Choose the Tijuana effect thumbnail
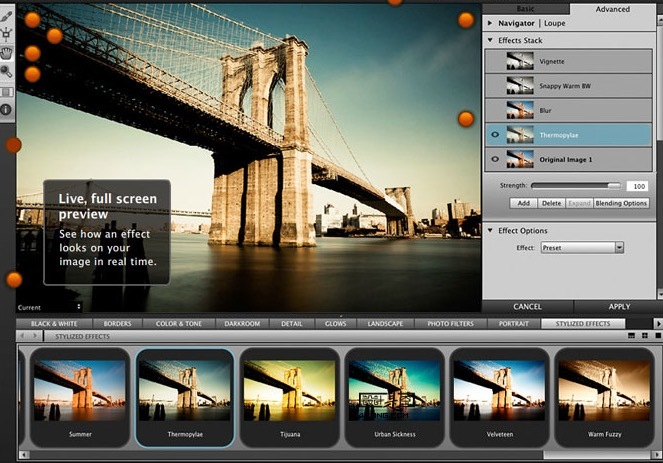 [x=289, y=390]
